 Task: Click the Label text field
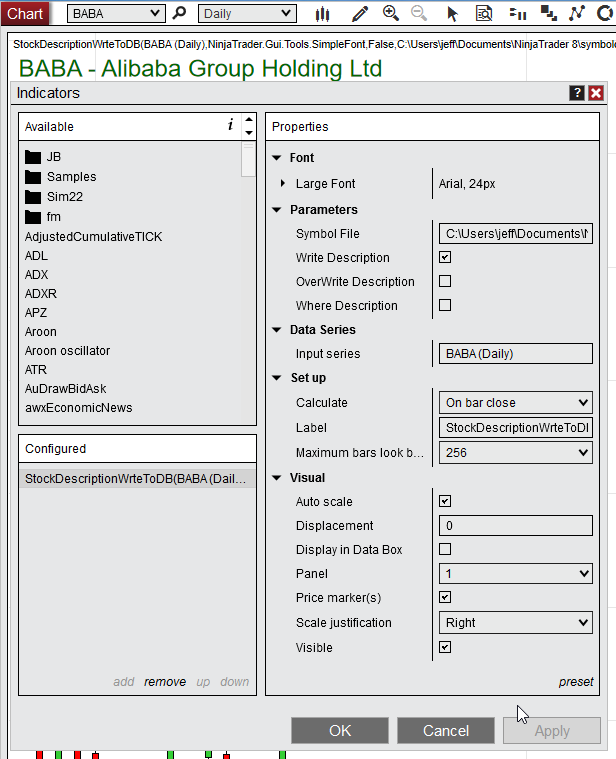point(516,427)
